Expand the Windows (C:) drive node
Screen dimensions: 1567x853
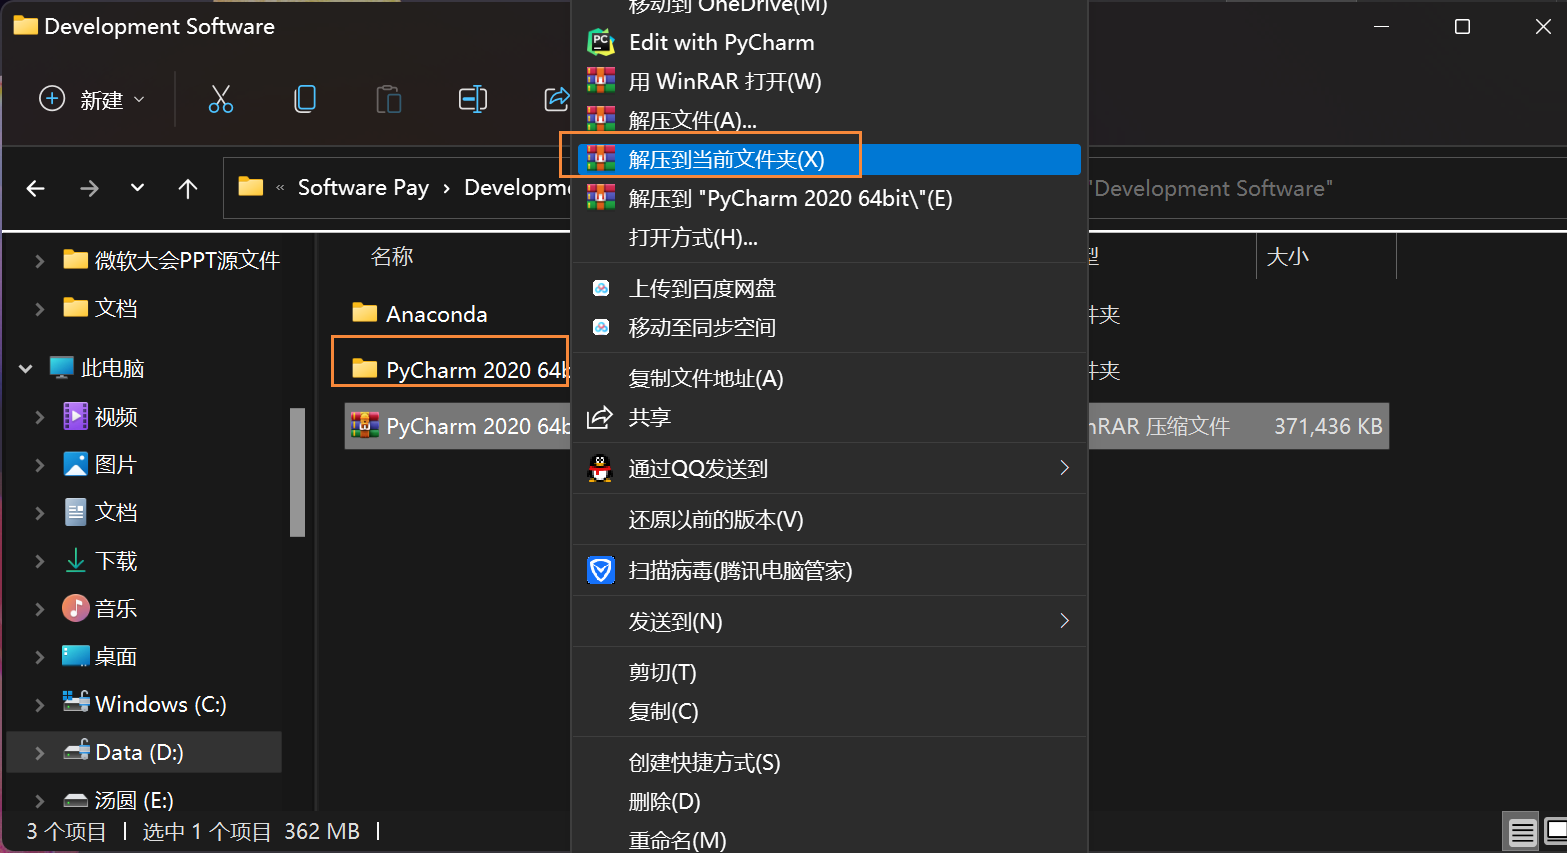(39, 704)
